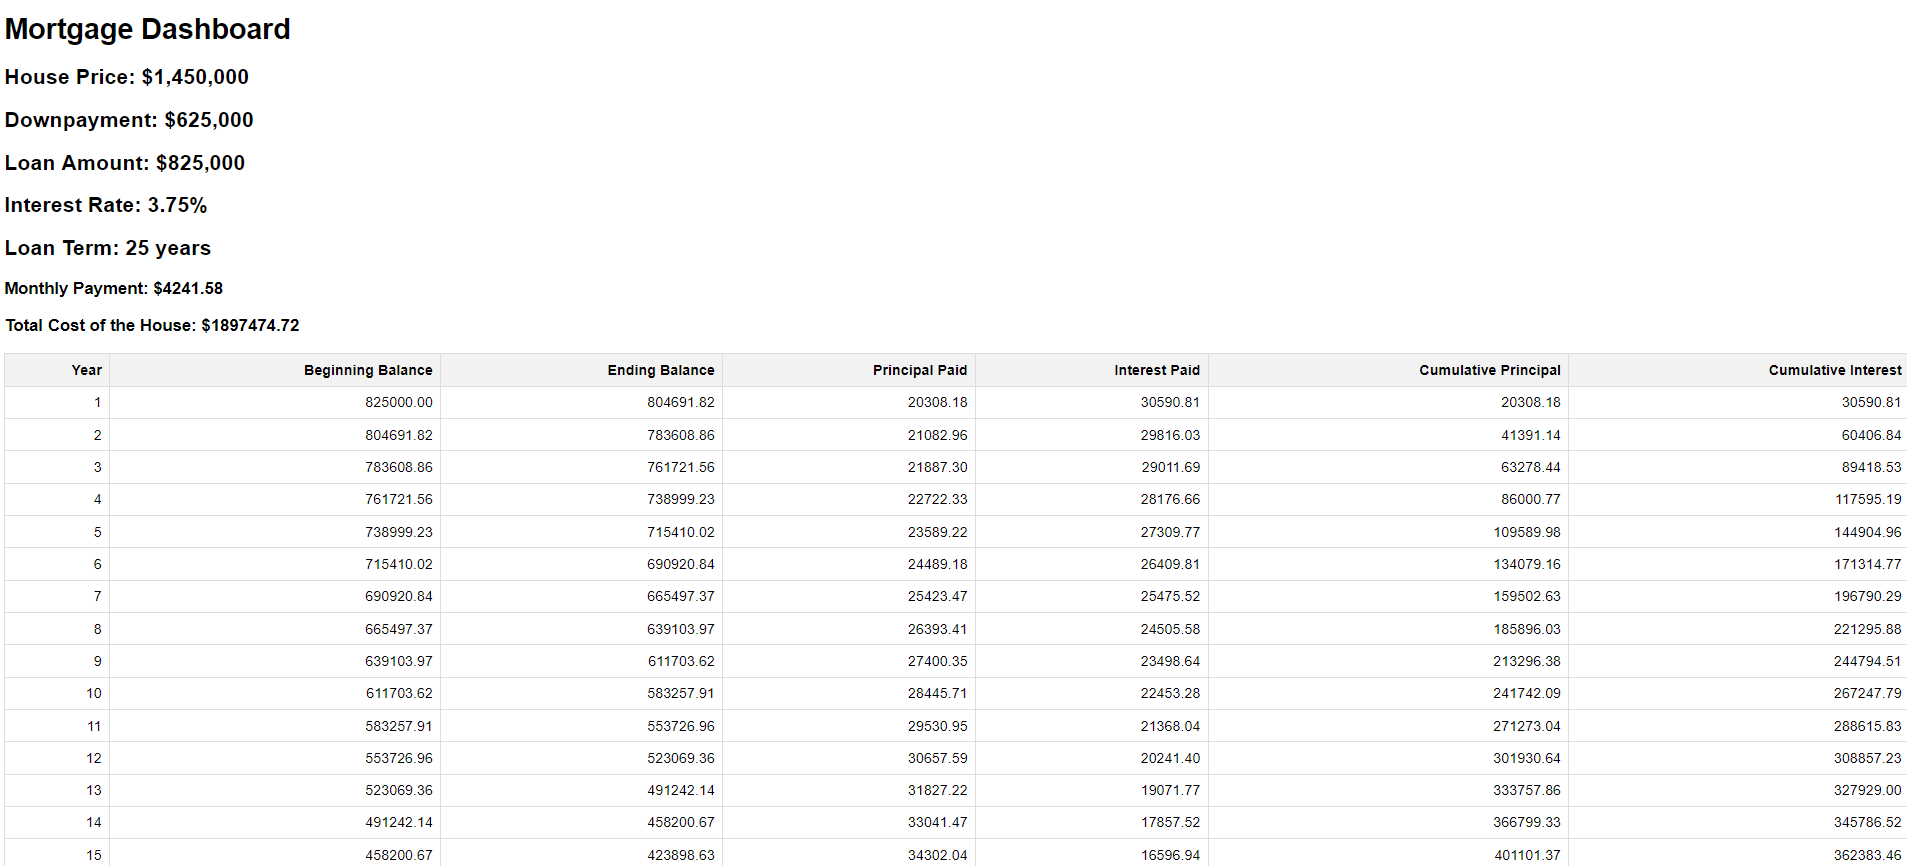The image size is (1907, 866).
Task: Click the Ending Balance column header
Action: pyautogui.click(x=660, y=370)
